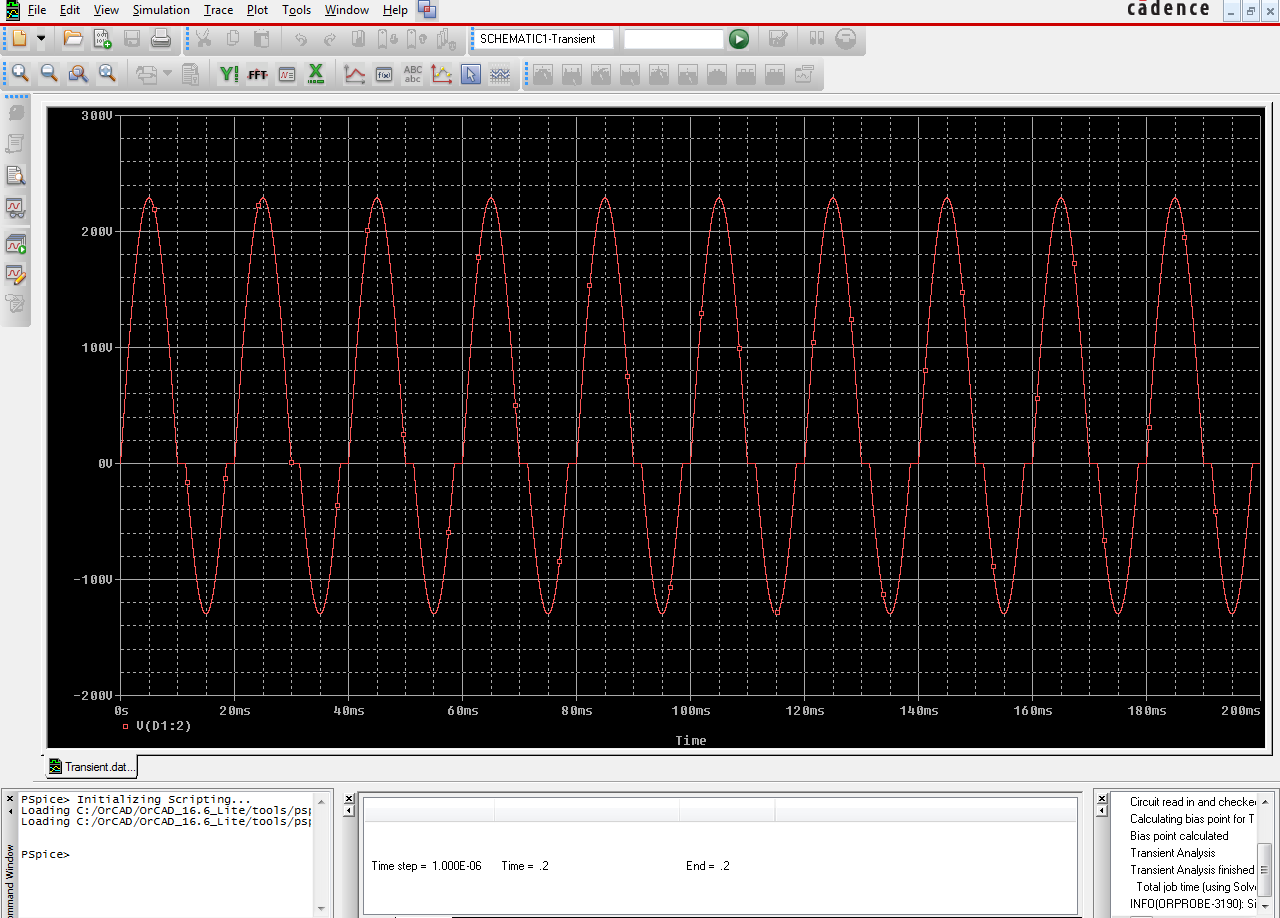The image size is (1280, 918).
Task: Open Evaluate Measurement f(x) icon
Action: 383,73
